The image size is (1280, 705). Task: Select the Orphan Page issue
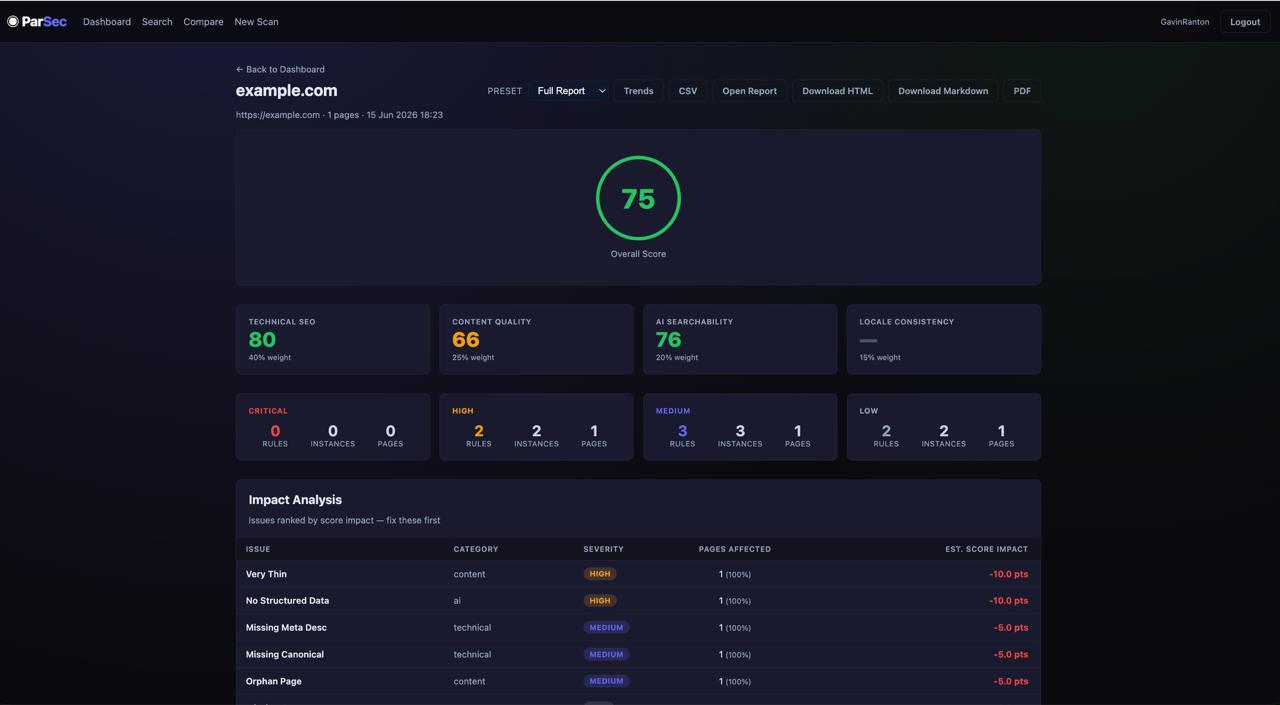click(x=638, y=681)
